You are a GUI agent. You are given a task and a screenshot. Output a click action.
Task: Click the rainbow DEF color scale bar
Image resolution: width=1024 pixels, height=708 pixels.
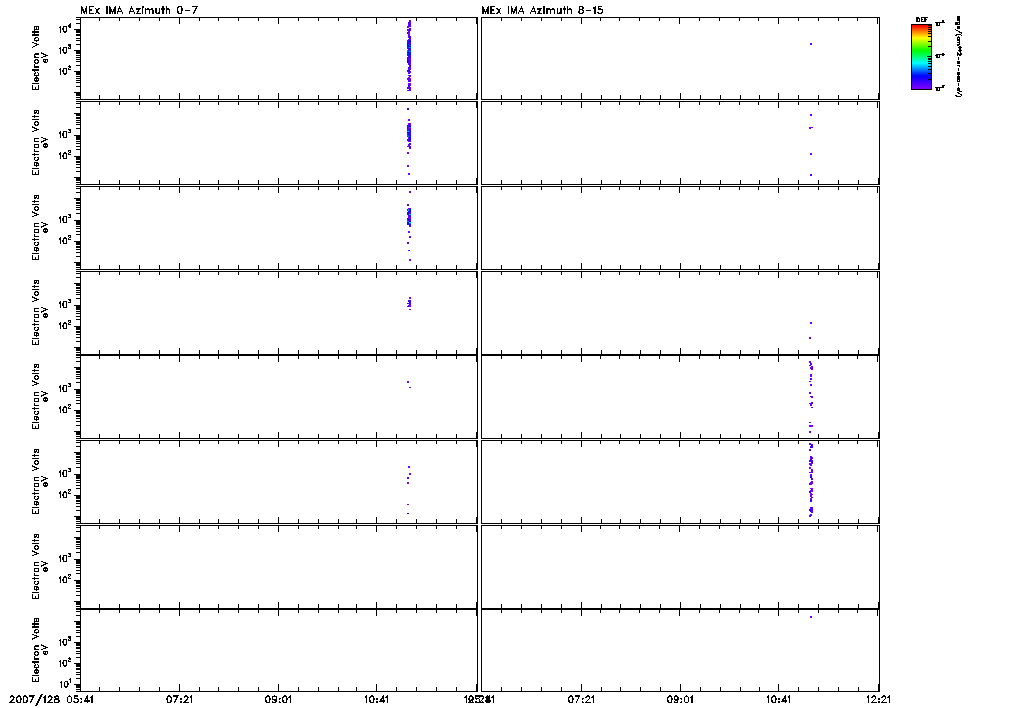921,57
